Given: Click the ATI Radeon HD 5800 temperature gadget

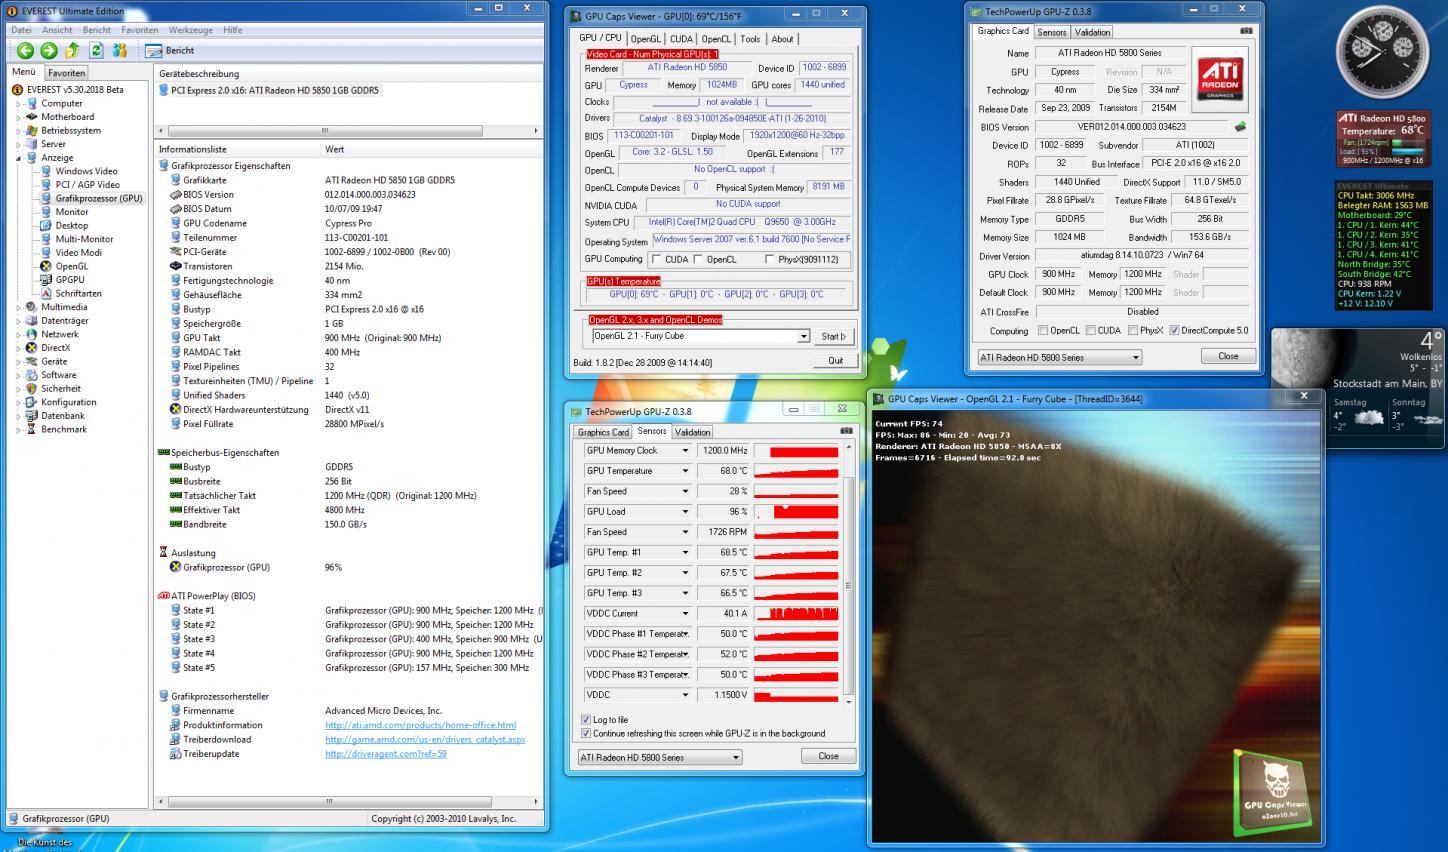Looking at the screenshot, I should [x=1383, y=138].
